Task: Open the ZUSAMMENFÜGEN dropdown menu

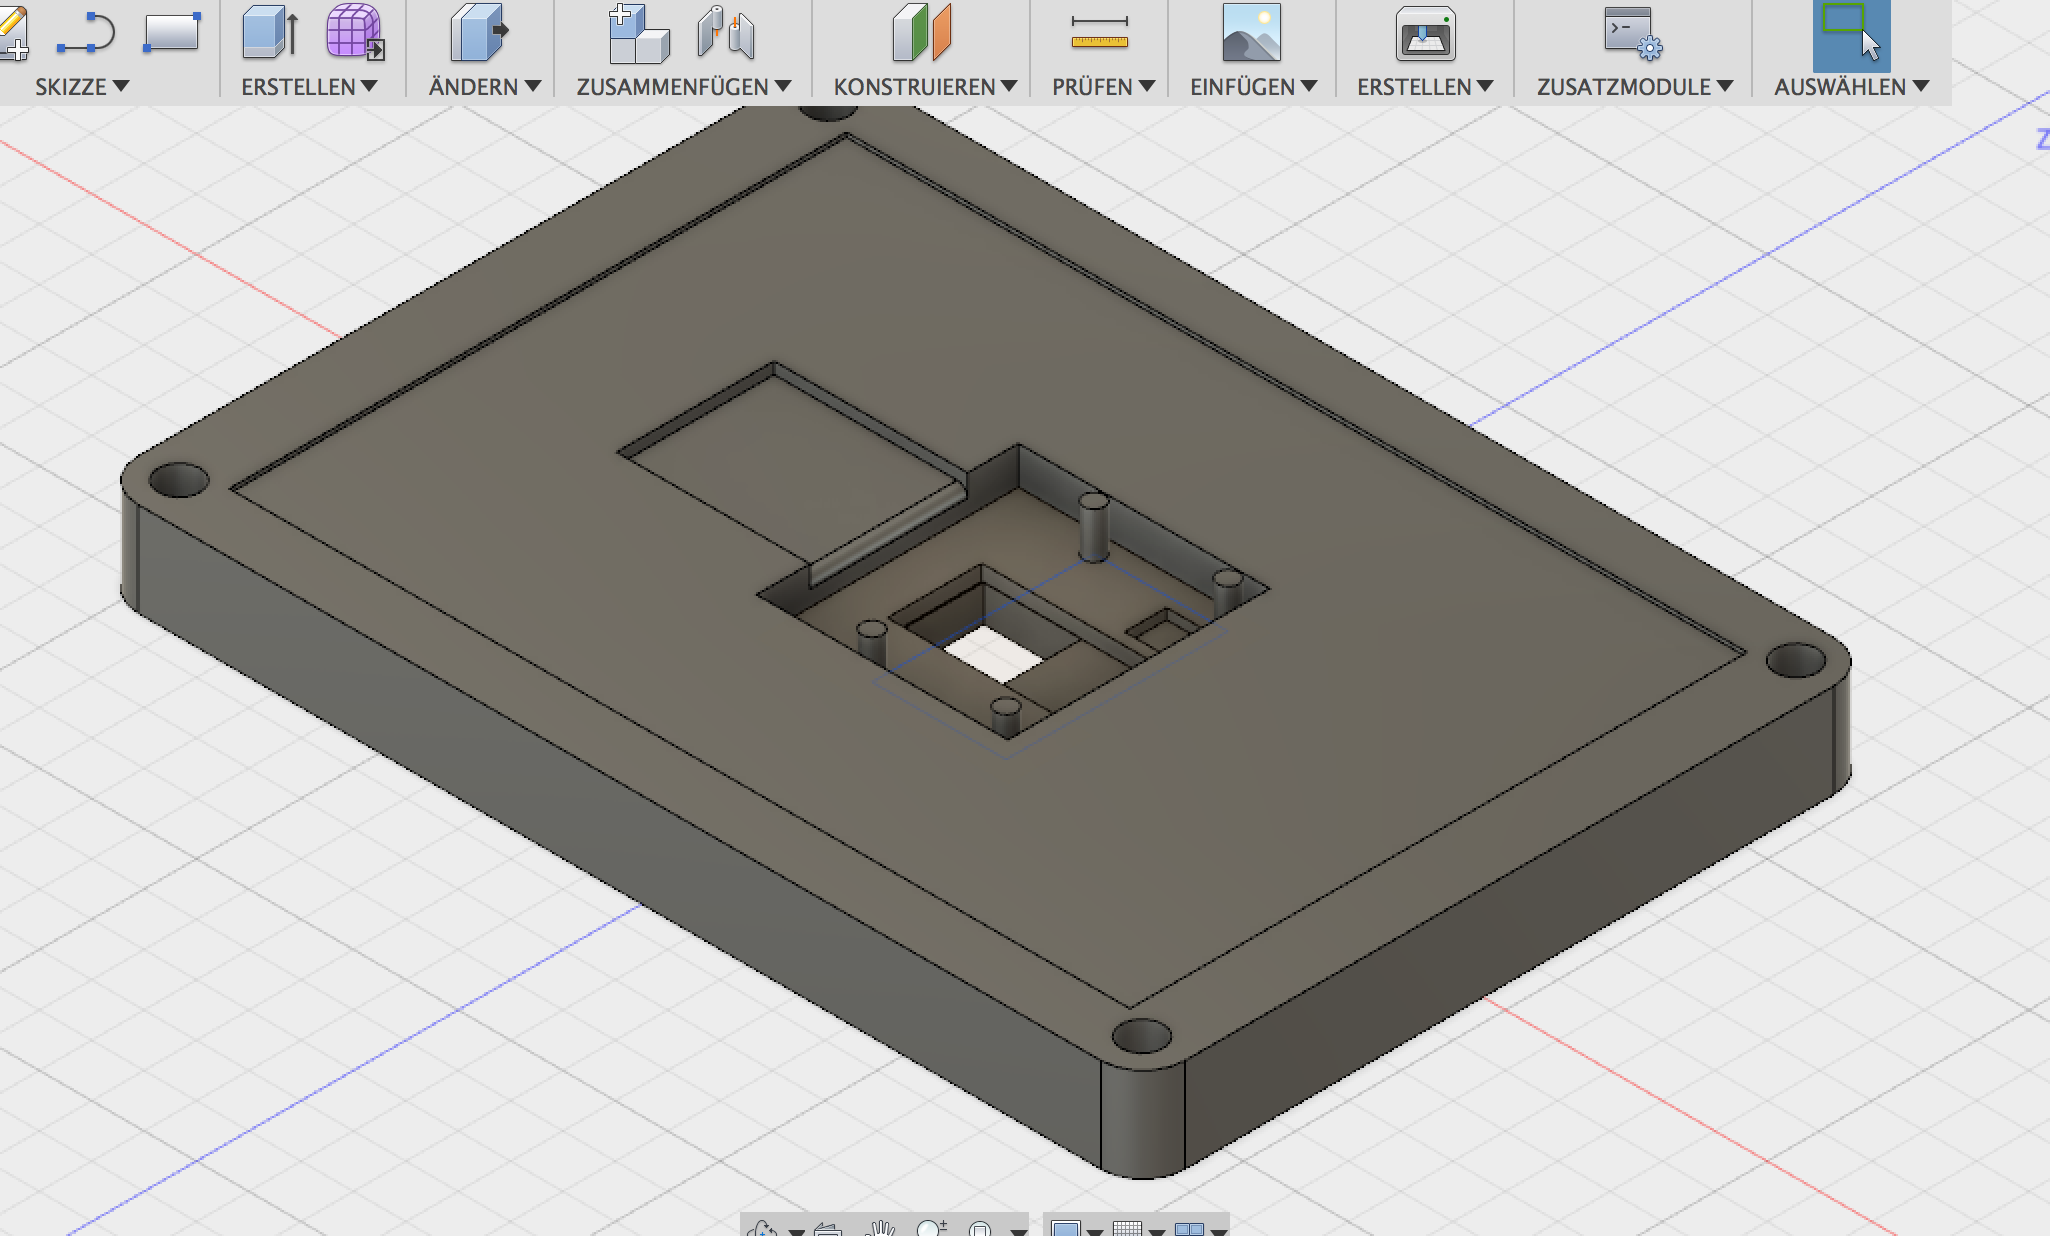Action: pyautogui.click(x=684, y=87)
